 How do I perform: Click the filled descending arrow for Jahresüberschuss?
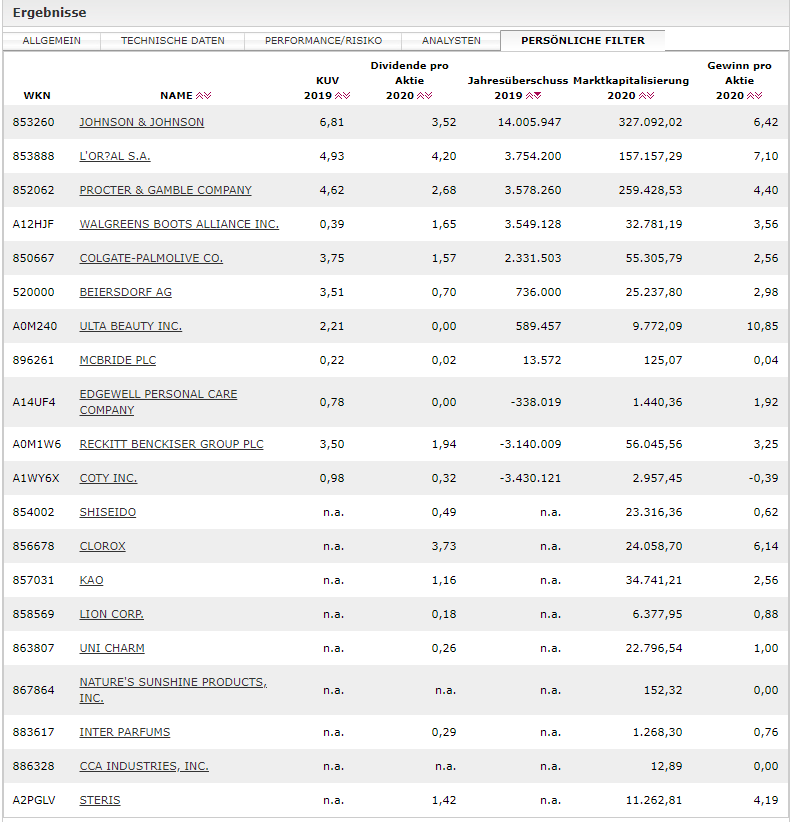click(x=537, y=95)
